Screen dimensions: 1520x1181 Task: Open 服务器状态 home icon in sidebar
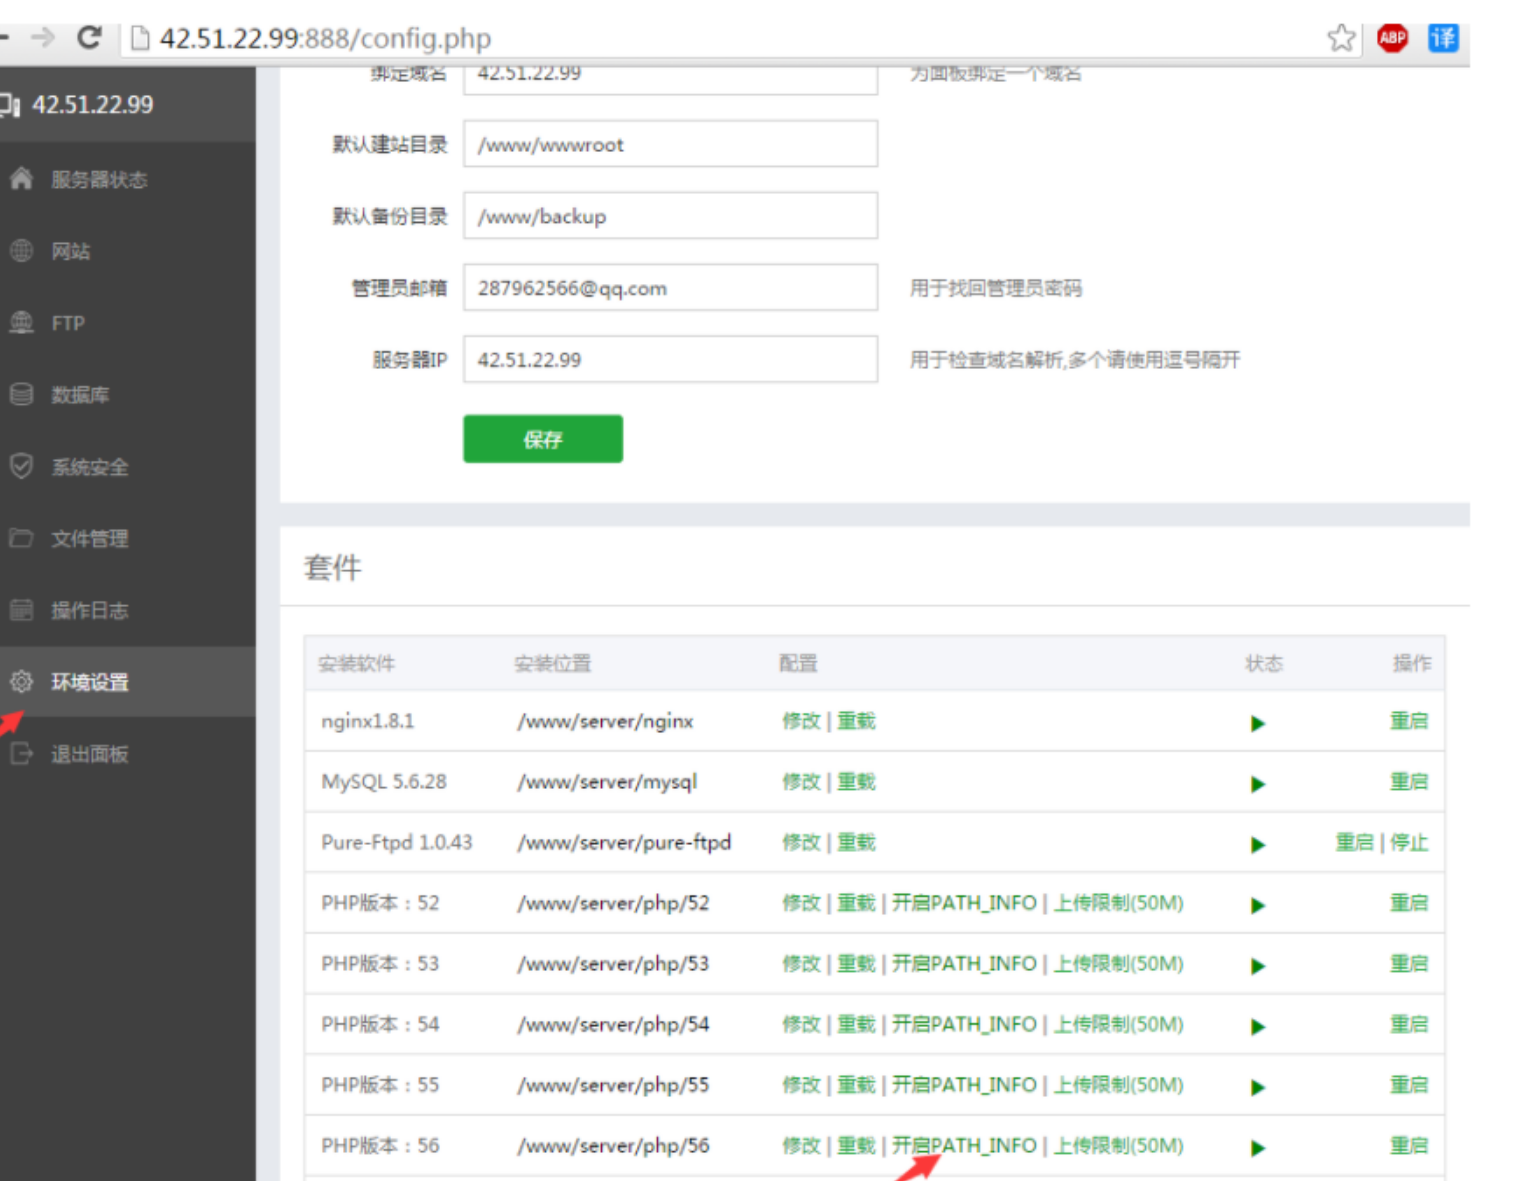[x=21, y=179]
